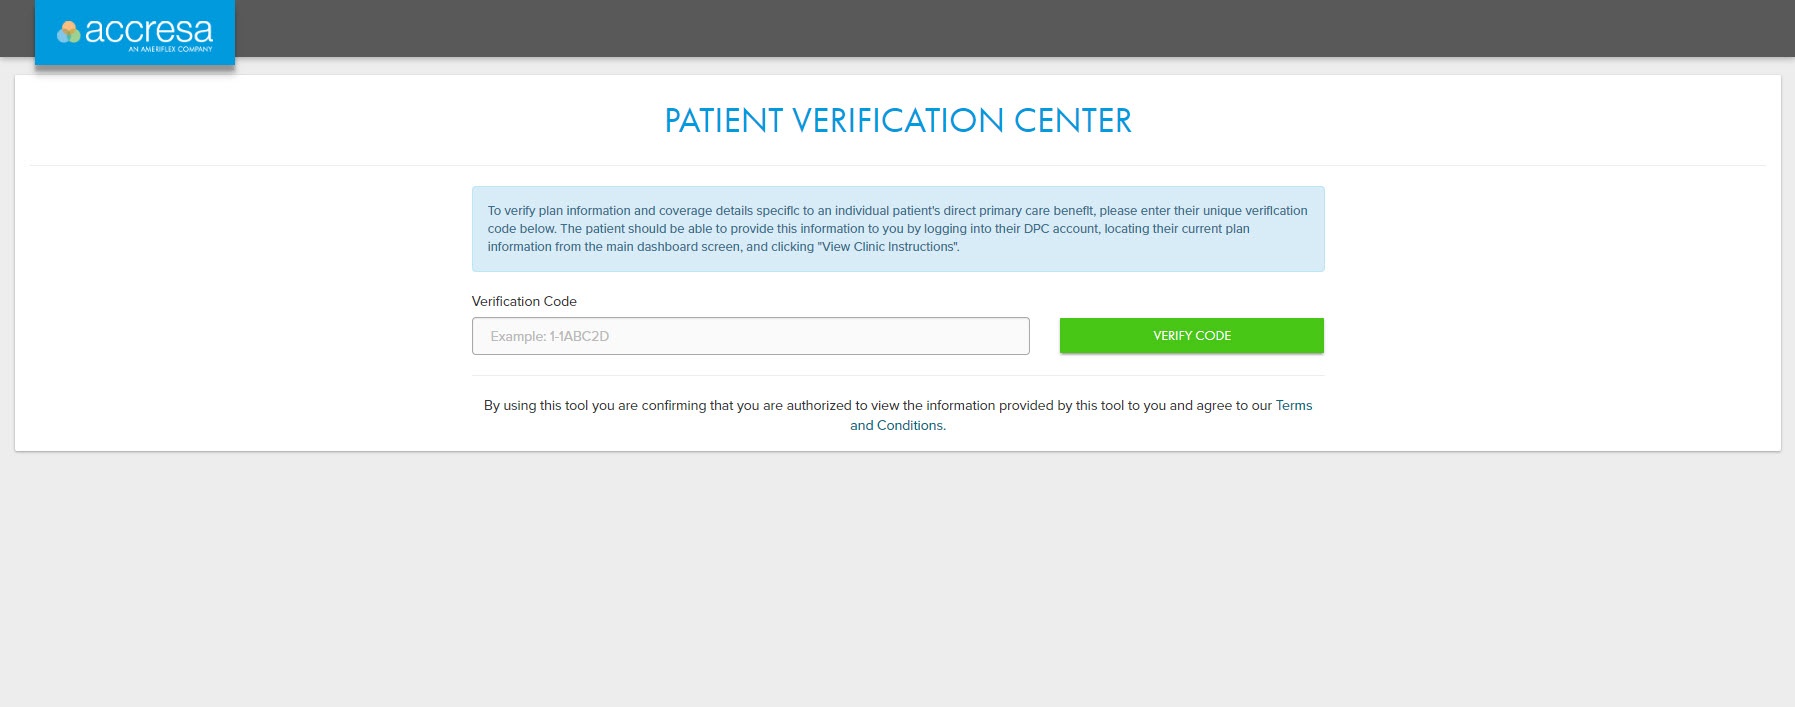Click the PATIENT VERIFICATION CENTER heading
The width and height of the screenshot is (1795, 707).
coord(898,121)
